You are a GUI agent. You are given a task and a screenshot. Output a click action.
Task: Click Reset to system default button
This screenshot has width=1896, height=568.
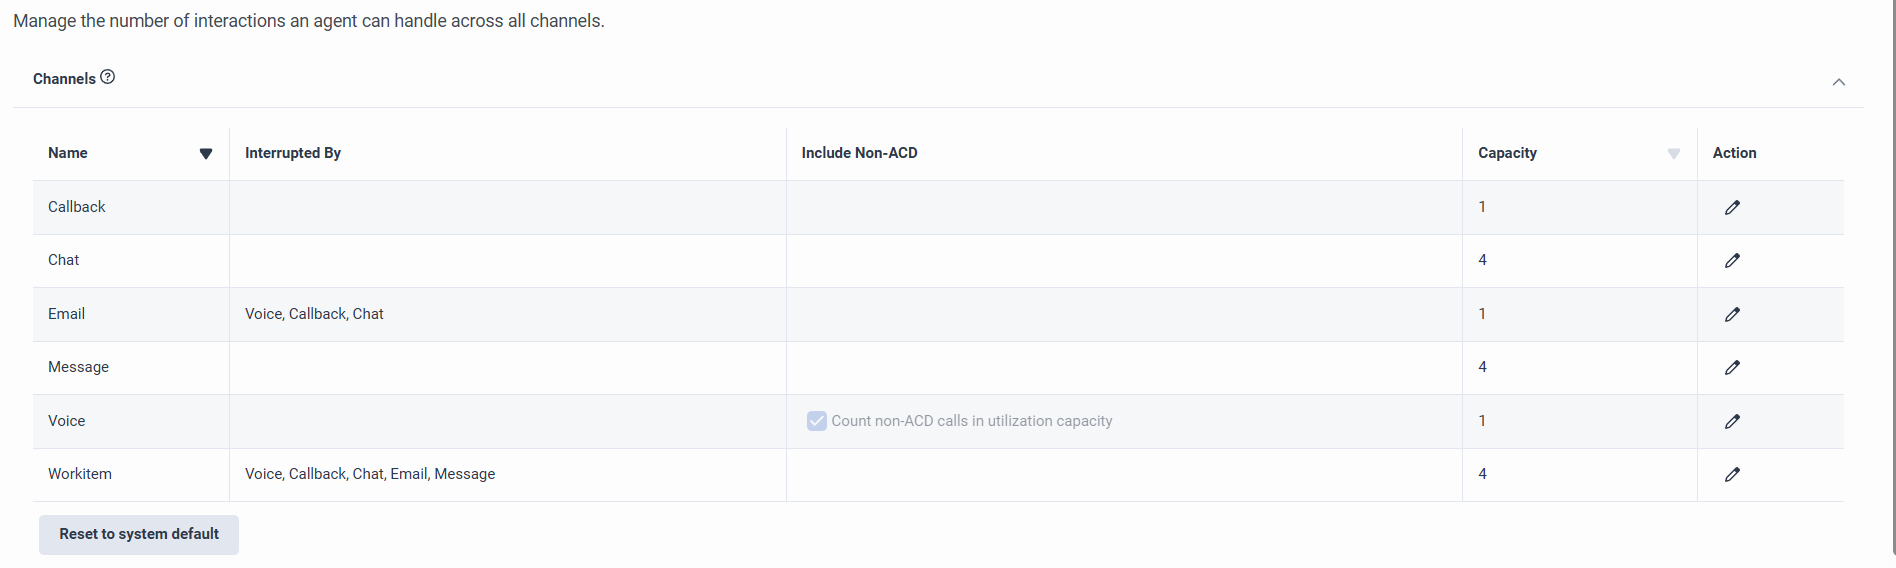(x=139, y=534)
